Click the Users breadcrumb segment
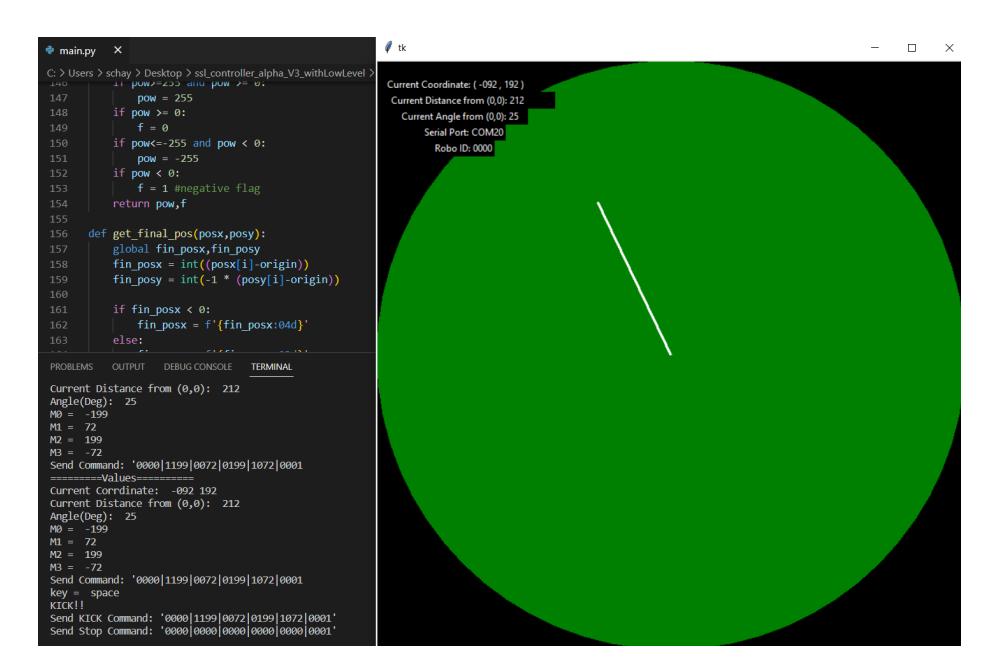 tap(81, 73)
